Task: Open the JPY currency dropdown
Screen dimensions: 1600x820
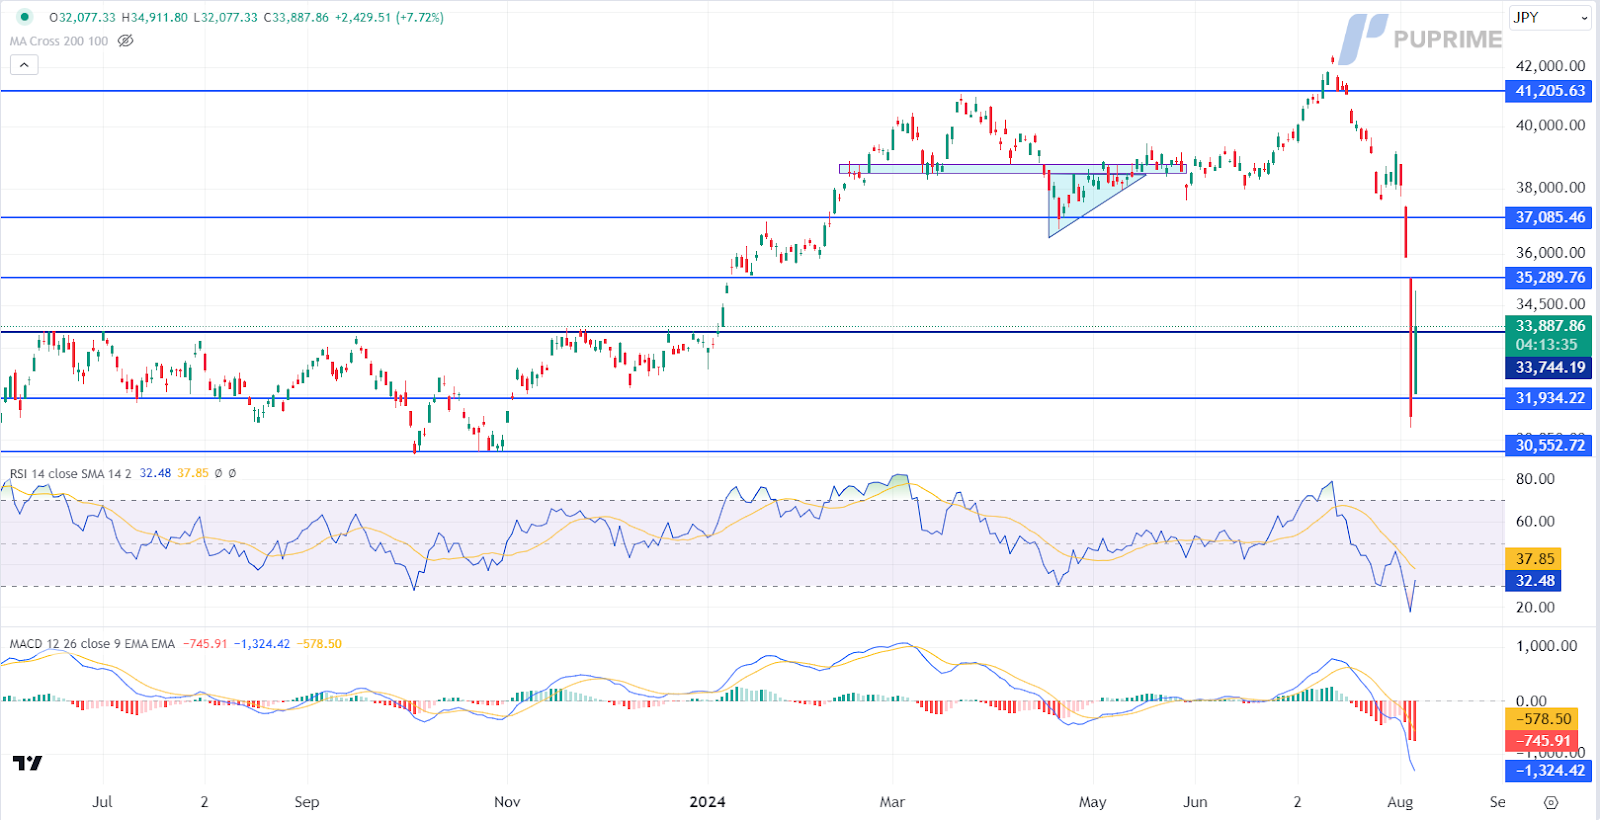Action: (x=1550, y=17)
